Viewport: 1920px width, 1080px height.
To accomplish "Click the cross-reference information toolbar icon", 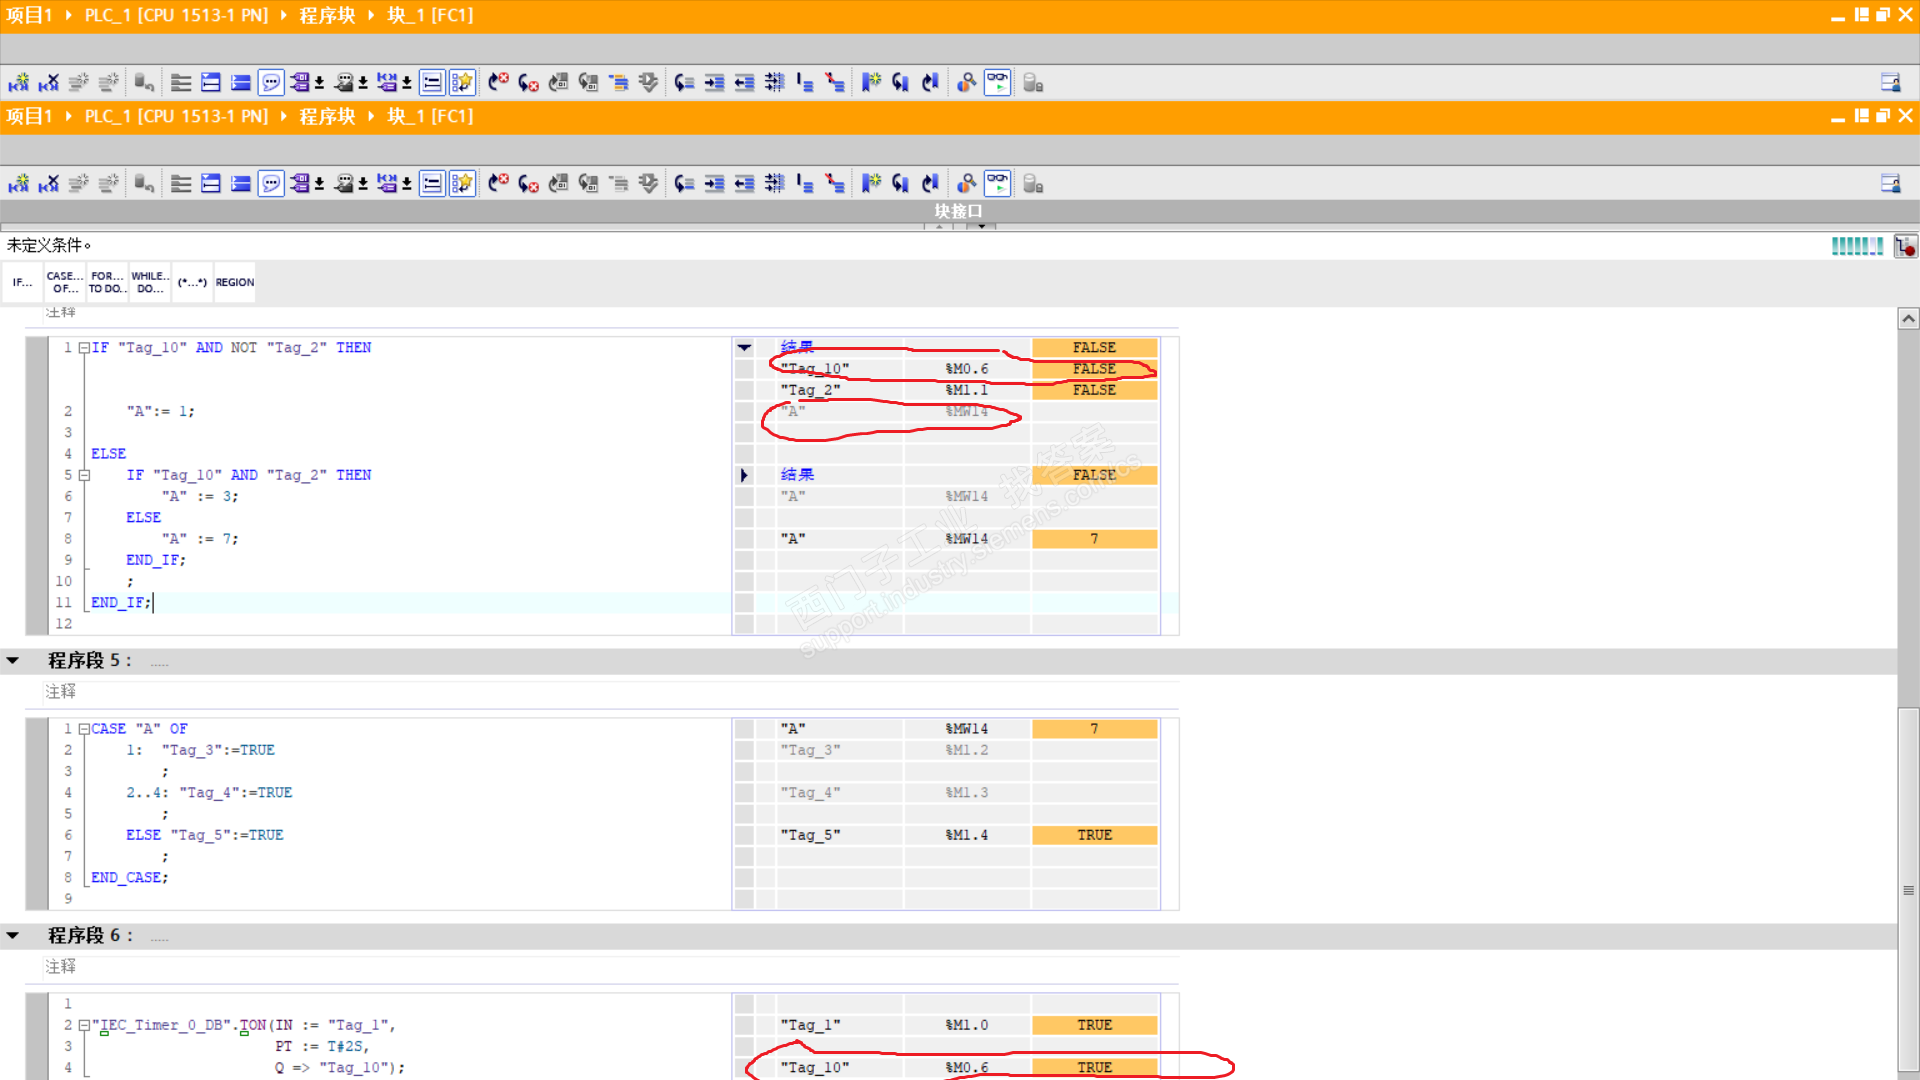I will 966,183.
